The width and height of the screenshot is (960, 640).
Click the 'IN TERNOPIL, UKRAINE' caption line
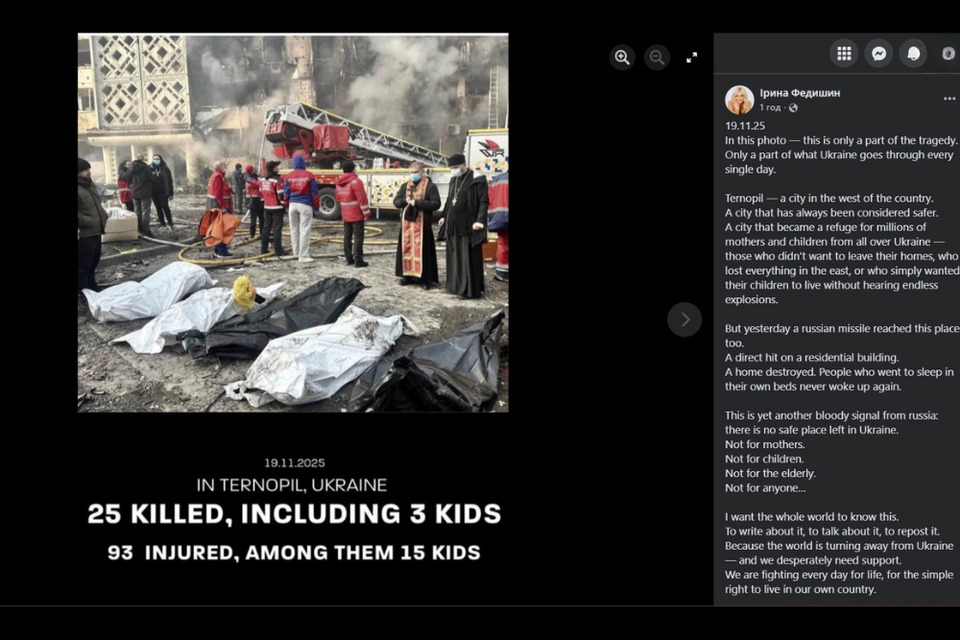coord(292,485)
